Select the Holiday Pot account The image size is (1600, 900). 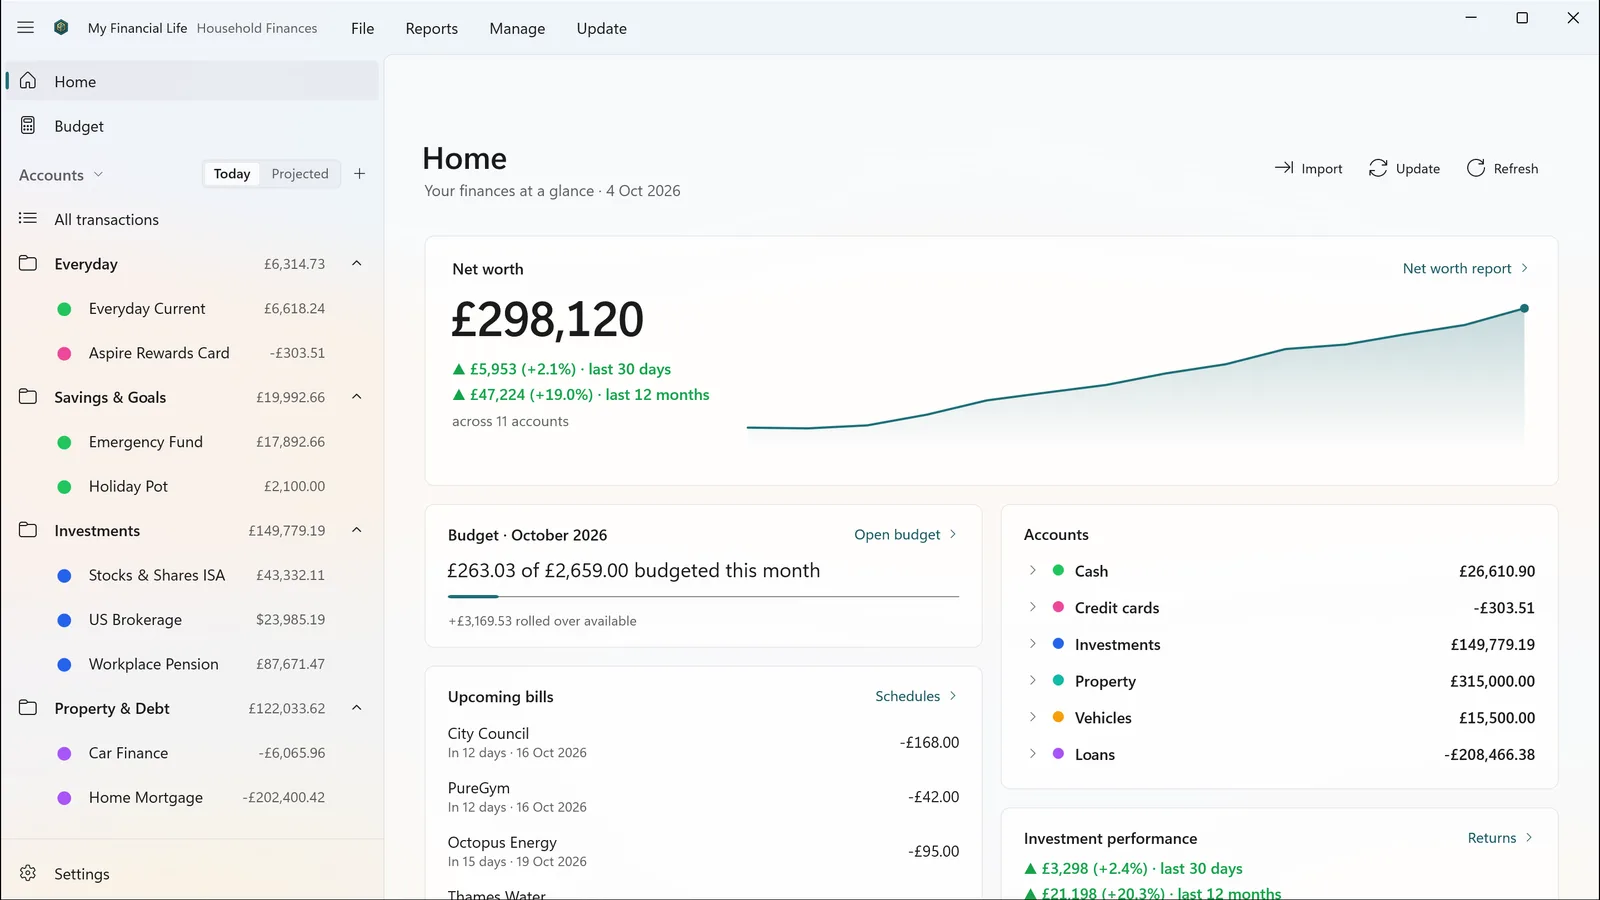(191, 486)
